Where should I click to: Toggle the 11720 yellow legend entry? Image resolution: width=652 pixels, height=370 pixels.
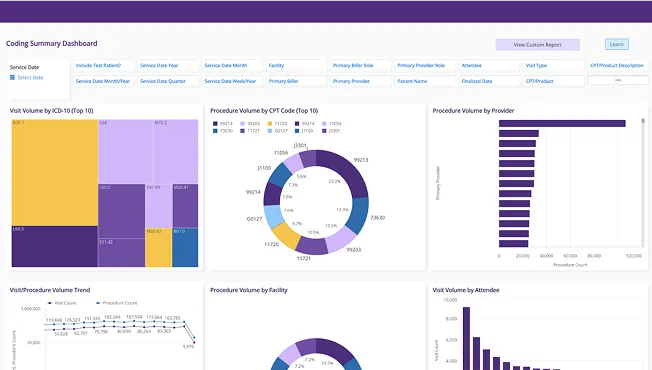click(x=277, y=123)
